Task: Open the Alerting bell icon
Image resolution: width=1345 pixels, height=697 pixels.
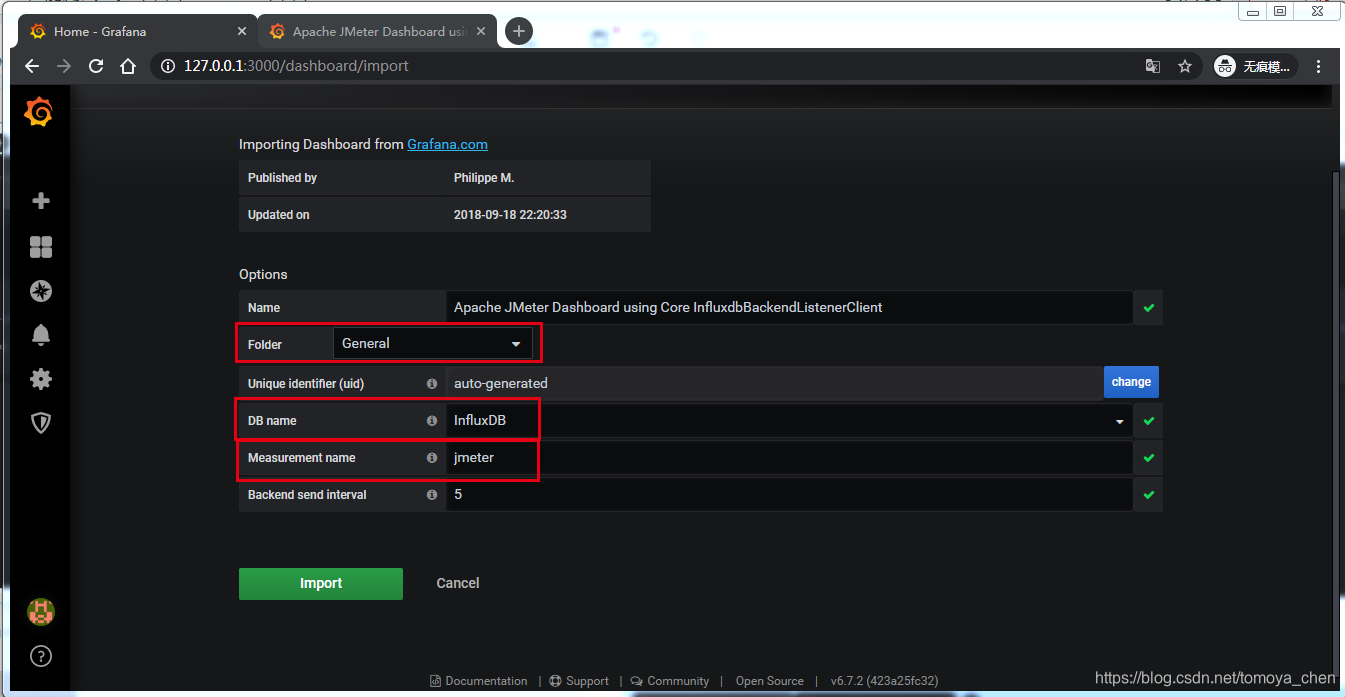Action: click(41, 335)
